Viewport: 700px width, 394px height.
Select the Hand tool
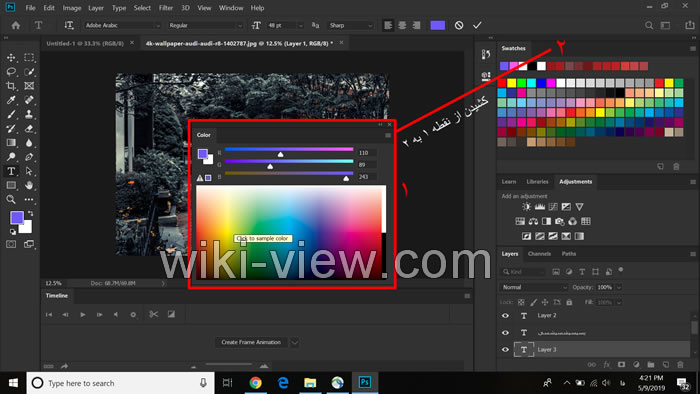[x=29, y=185]
